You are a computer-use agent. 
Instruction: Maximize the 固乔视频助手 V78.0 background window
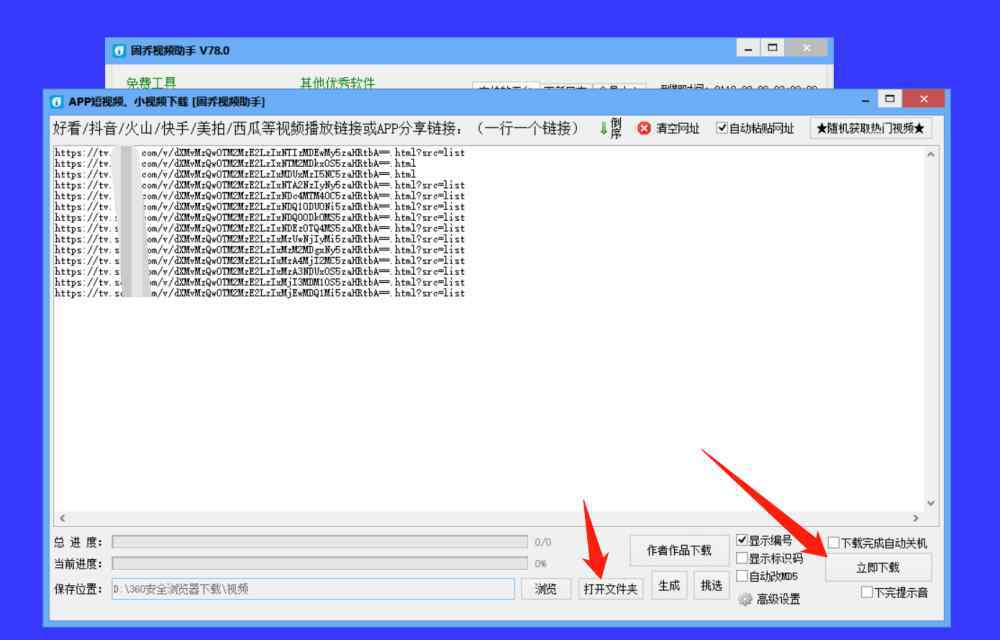773,48
